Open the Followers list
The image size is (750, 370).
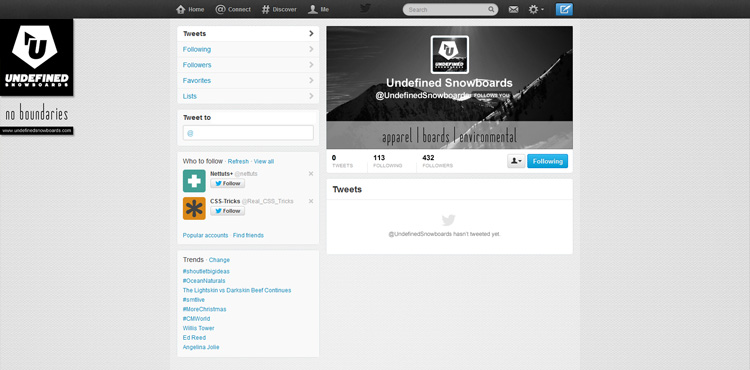coord(248,65)
